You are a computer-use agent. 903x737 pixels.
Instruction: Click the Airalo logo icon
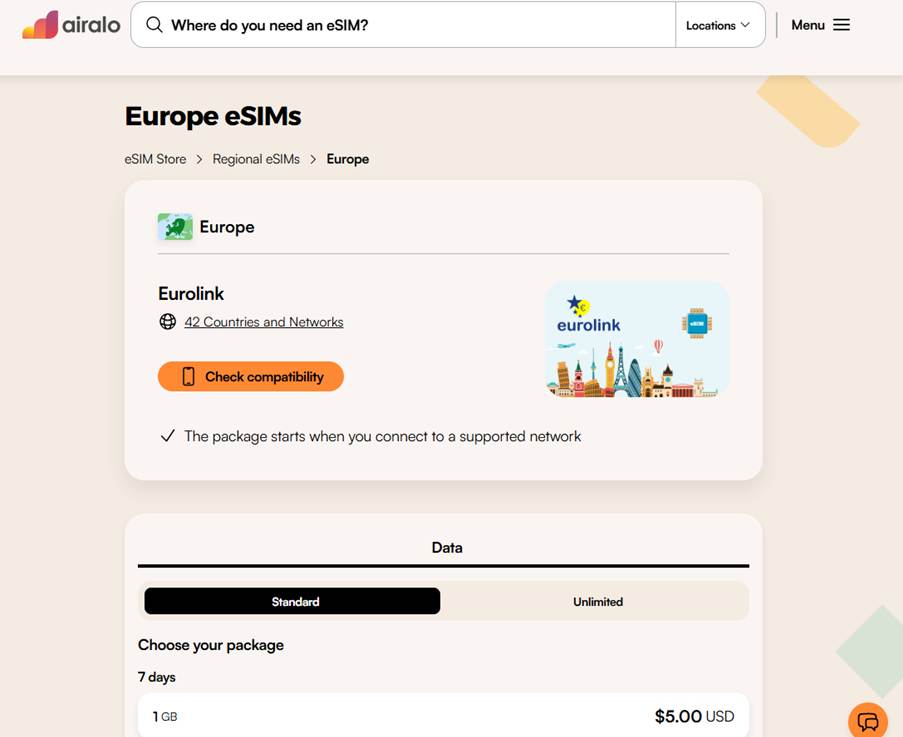[x=40, y=25]
